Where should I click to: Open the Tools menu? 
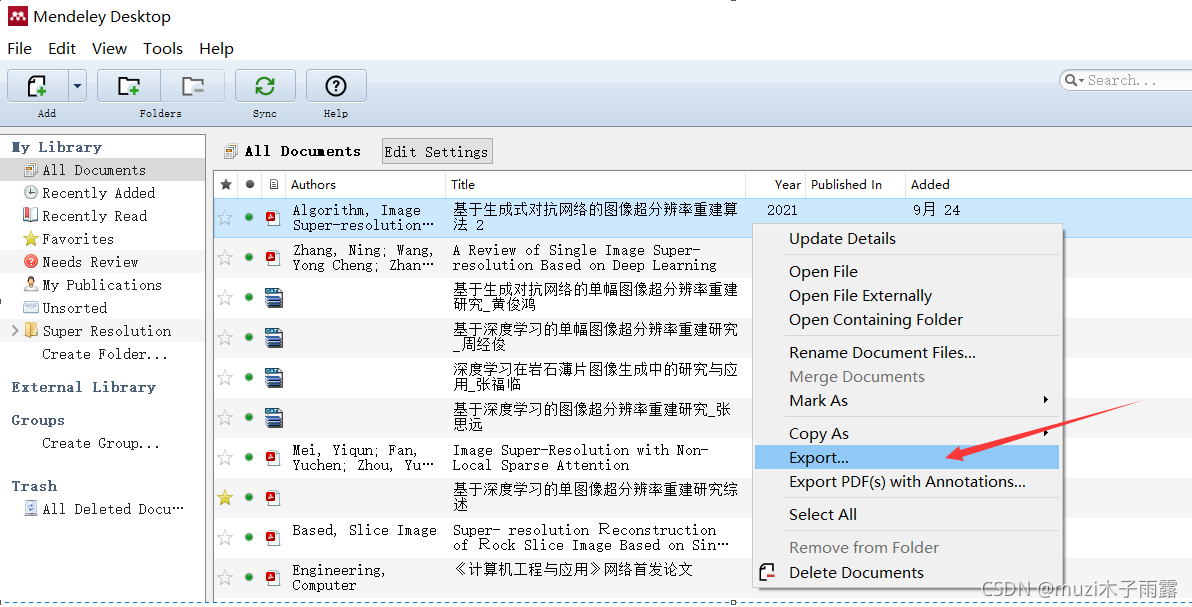pos(163,49)
